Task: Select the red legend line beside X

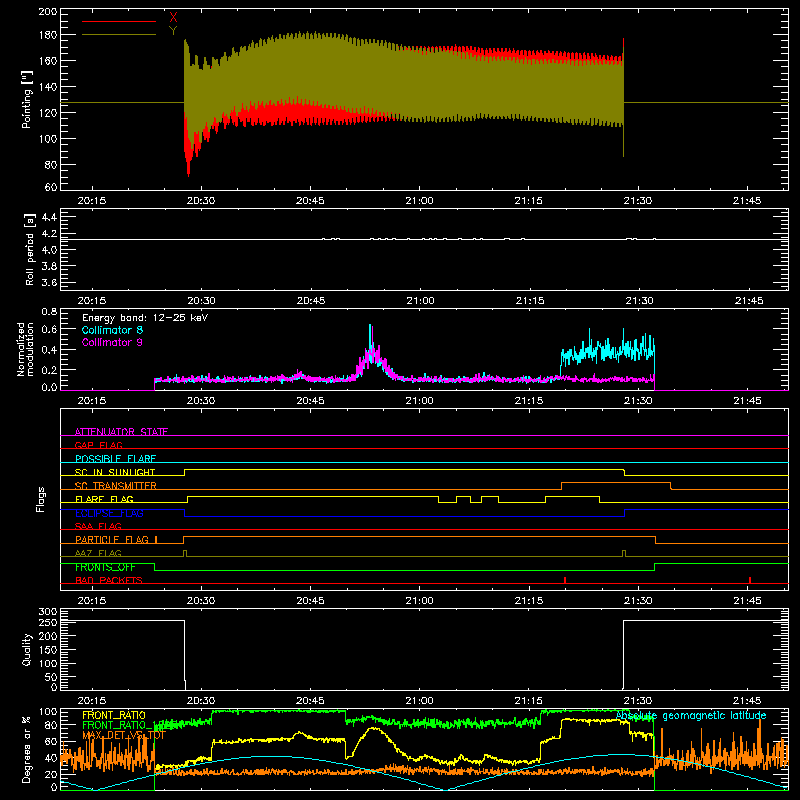Action: (119, 21)
